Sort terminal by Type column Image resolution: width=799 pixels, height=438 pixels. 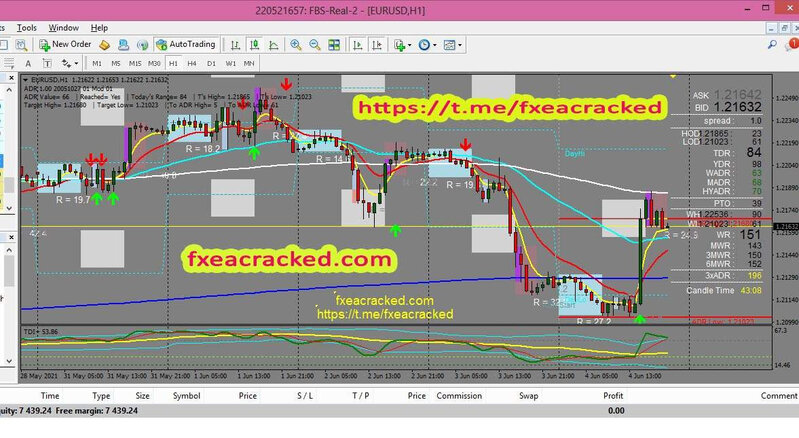point(101,396)
